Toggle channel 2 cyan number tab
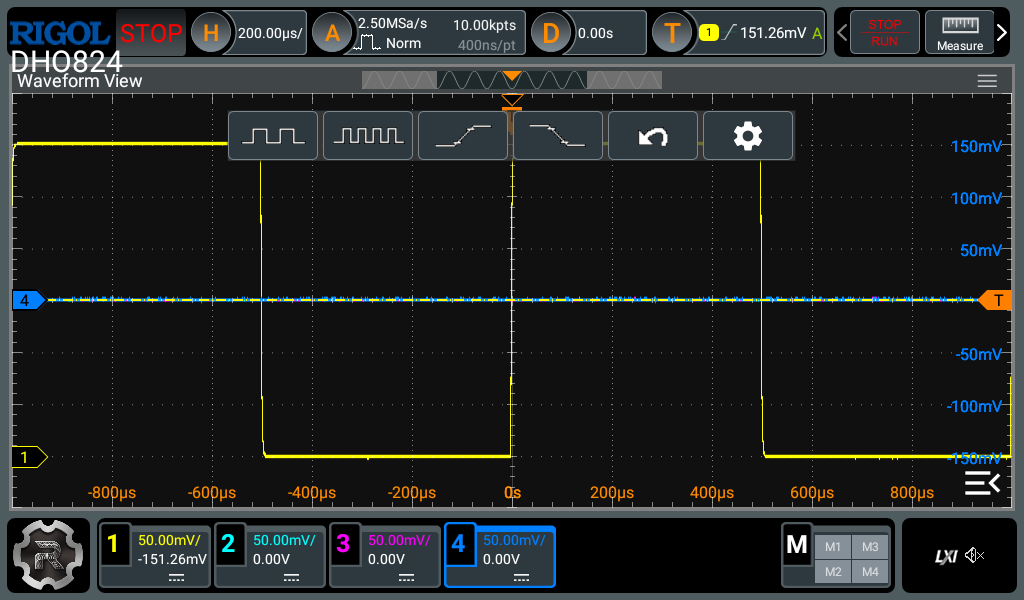This screenshot has width=1024, height=600. tap(228, 543)
